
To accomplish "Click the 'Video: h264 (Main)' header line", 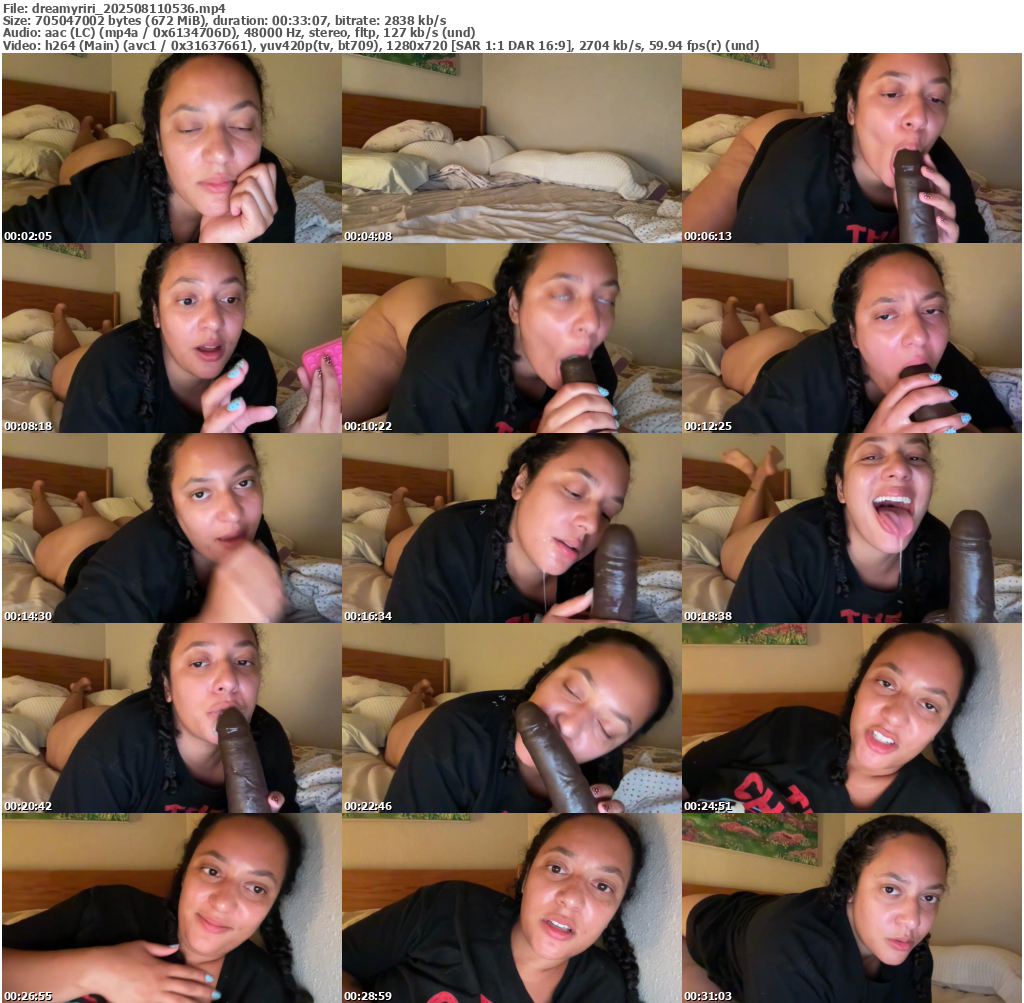I will [x=381, y=46].
